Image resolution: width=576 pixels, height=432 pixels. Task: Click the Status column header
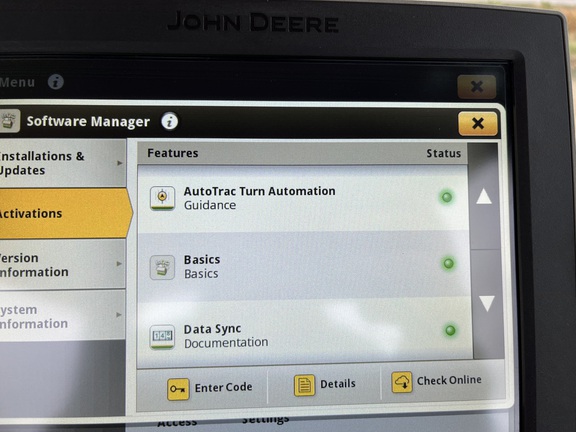tap(443, 153)
